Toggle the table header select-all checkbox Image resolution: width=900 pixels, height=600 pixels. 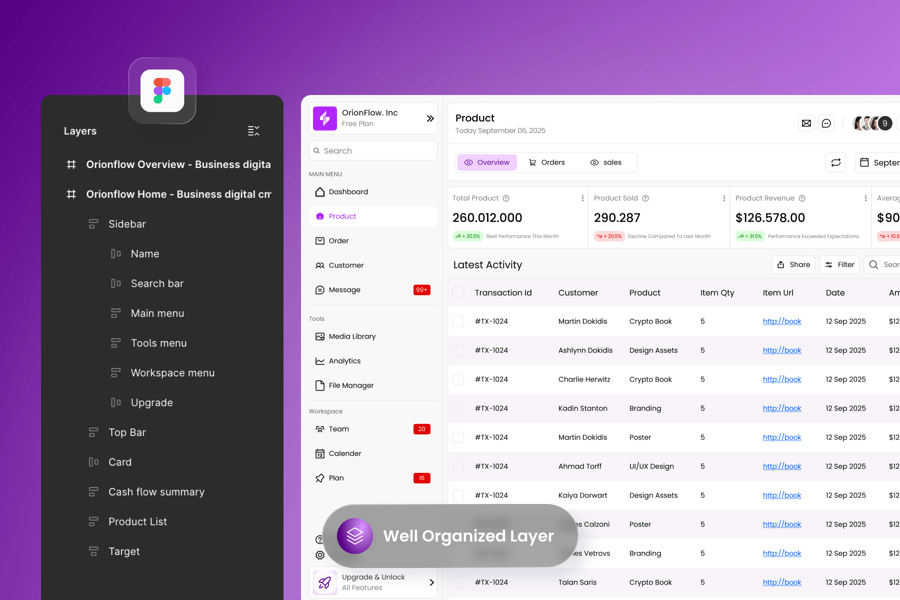tap(458, 293)
